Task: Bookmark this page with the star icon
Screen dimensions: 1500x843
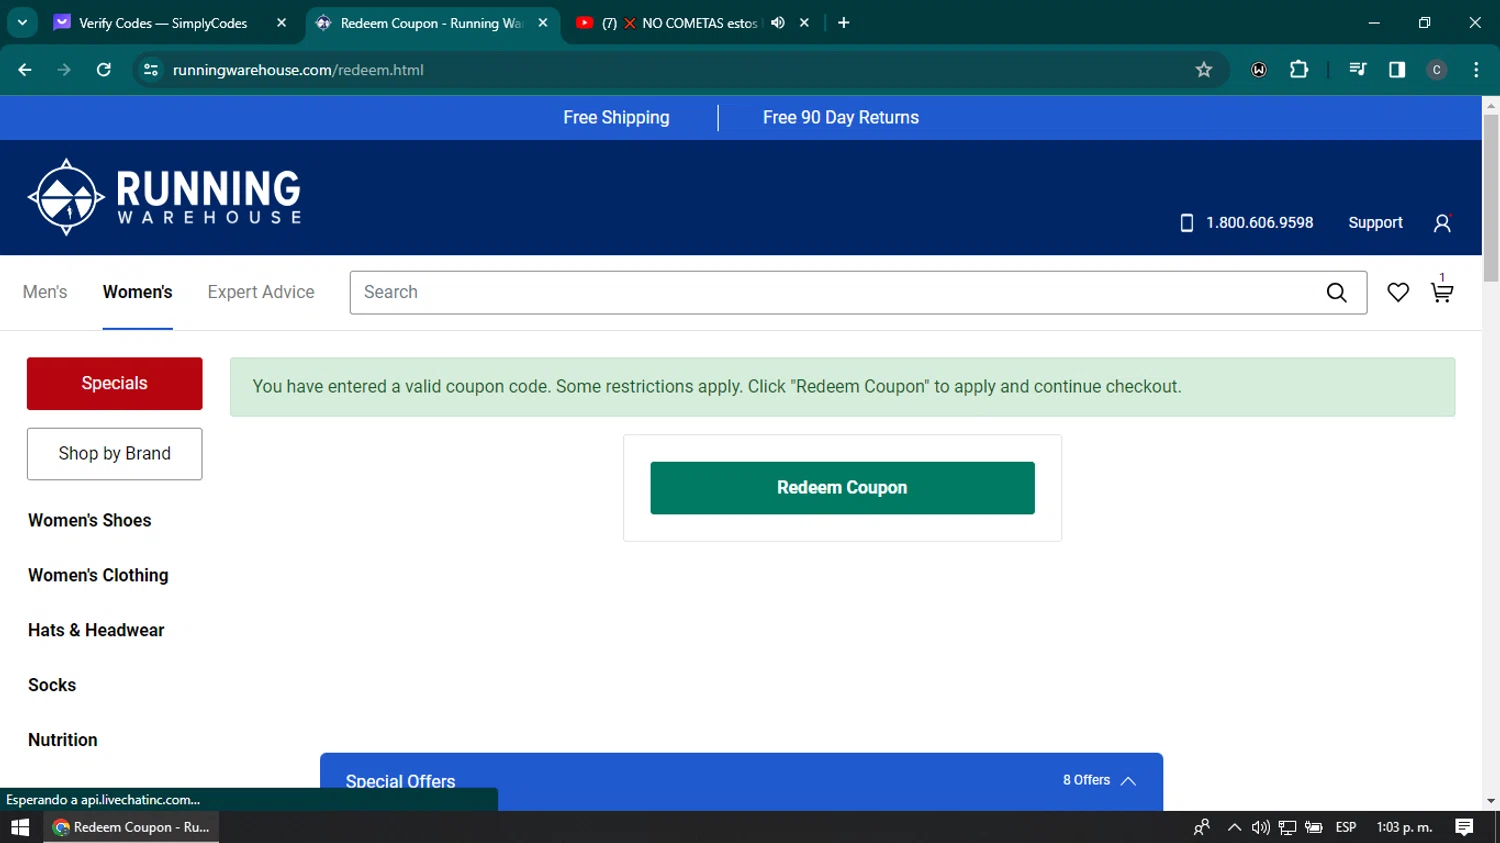Action: point(1204,70)
